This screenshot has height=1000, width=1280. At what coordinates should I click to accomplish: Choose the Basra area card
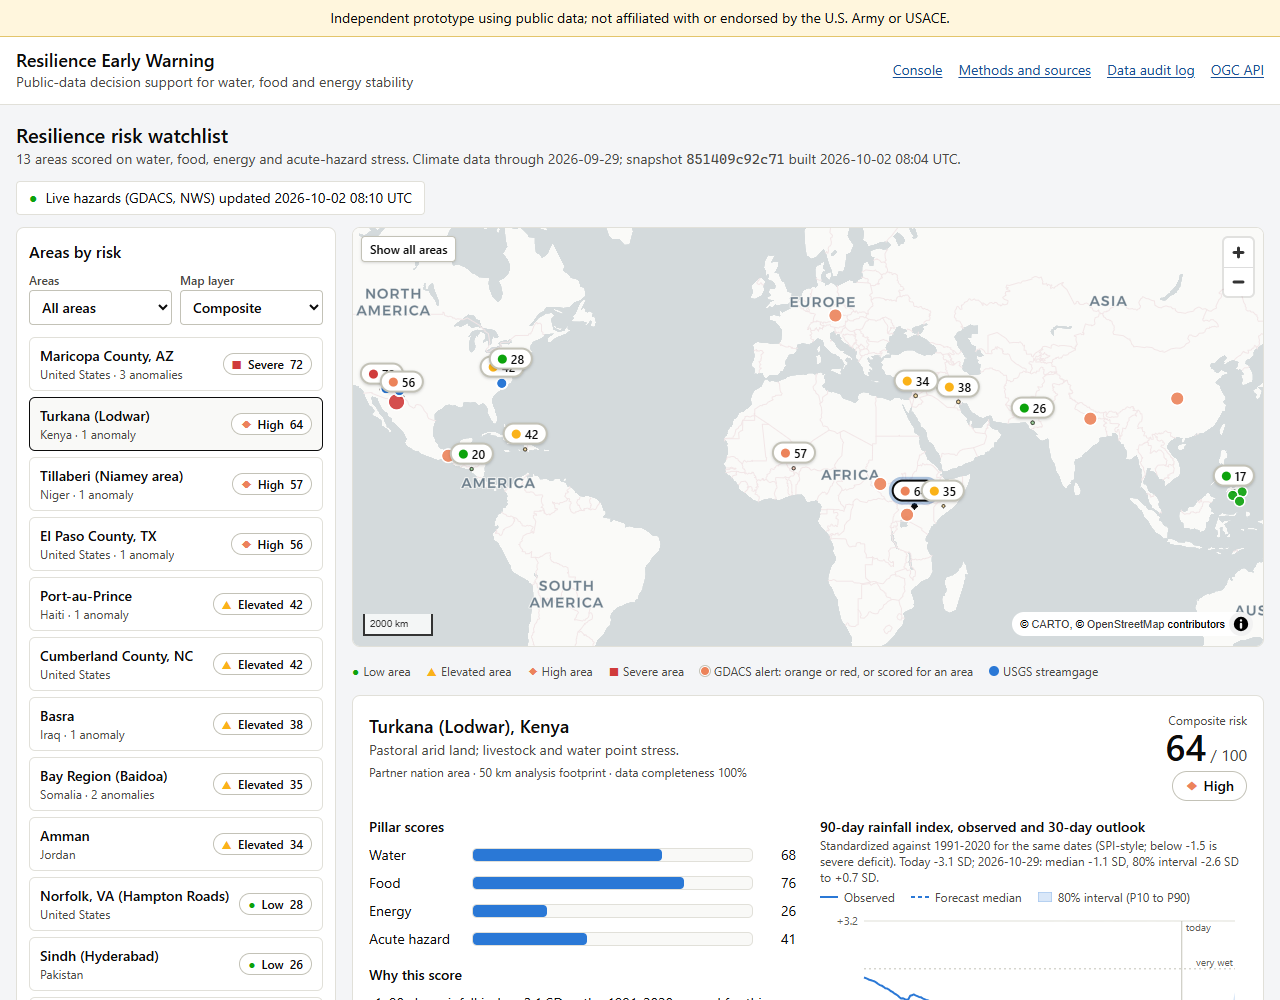[x=176, y=724]
